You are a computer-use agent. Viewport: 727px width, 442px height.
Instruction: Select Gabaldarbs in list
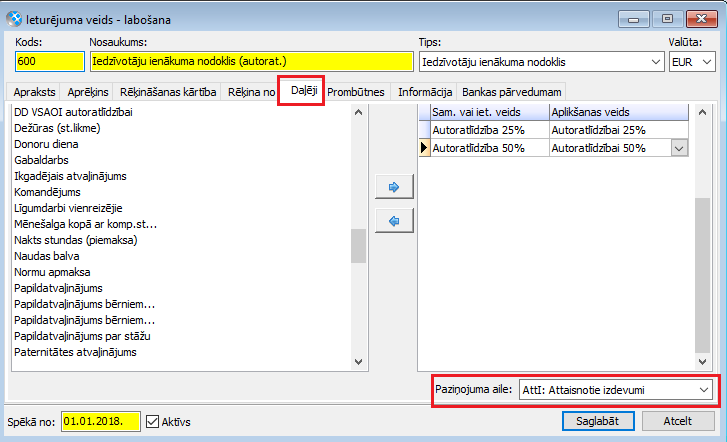pos(41,160)
